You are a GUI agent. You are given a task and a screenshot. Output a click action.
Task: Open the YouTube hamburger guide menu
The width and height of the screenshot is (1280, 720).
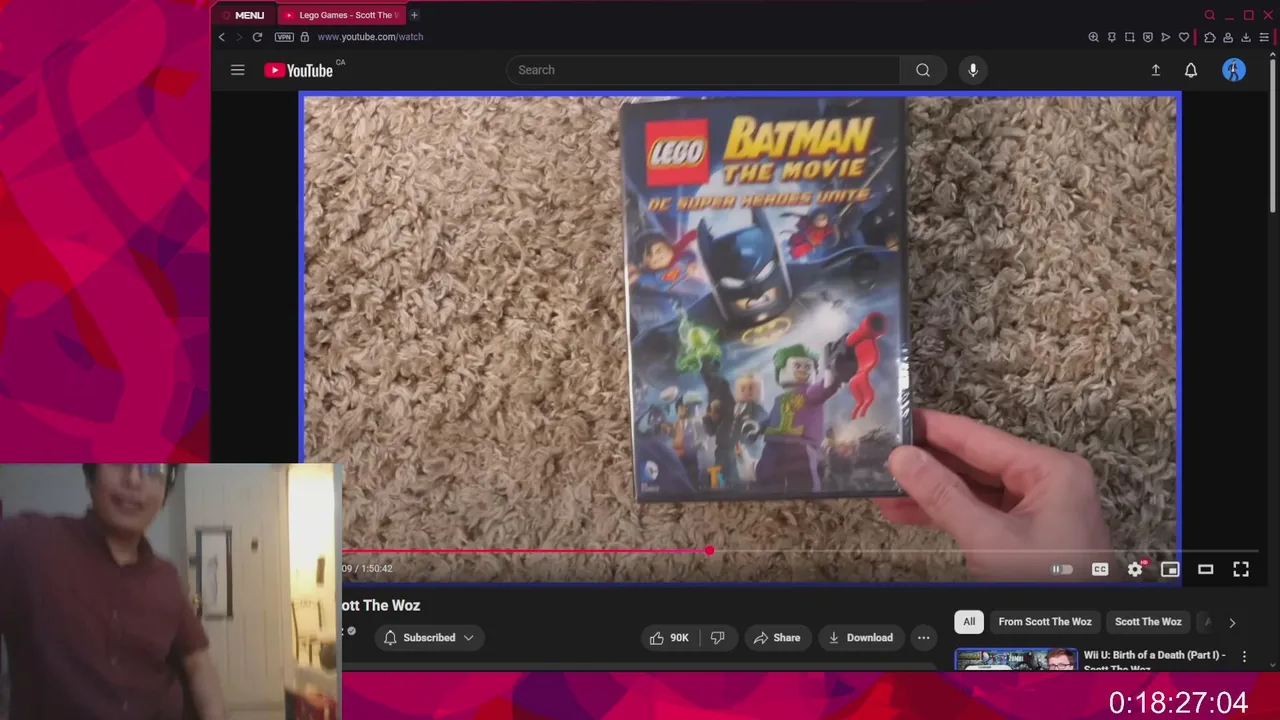237,70
